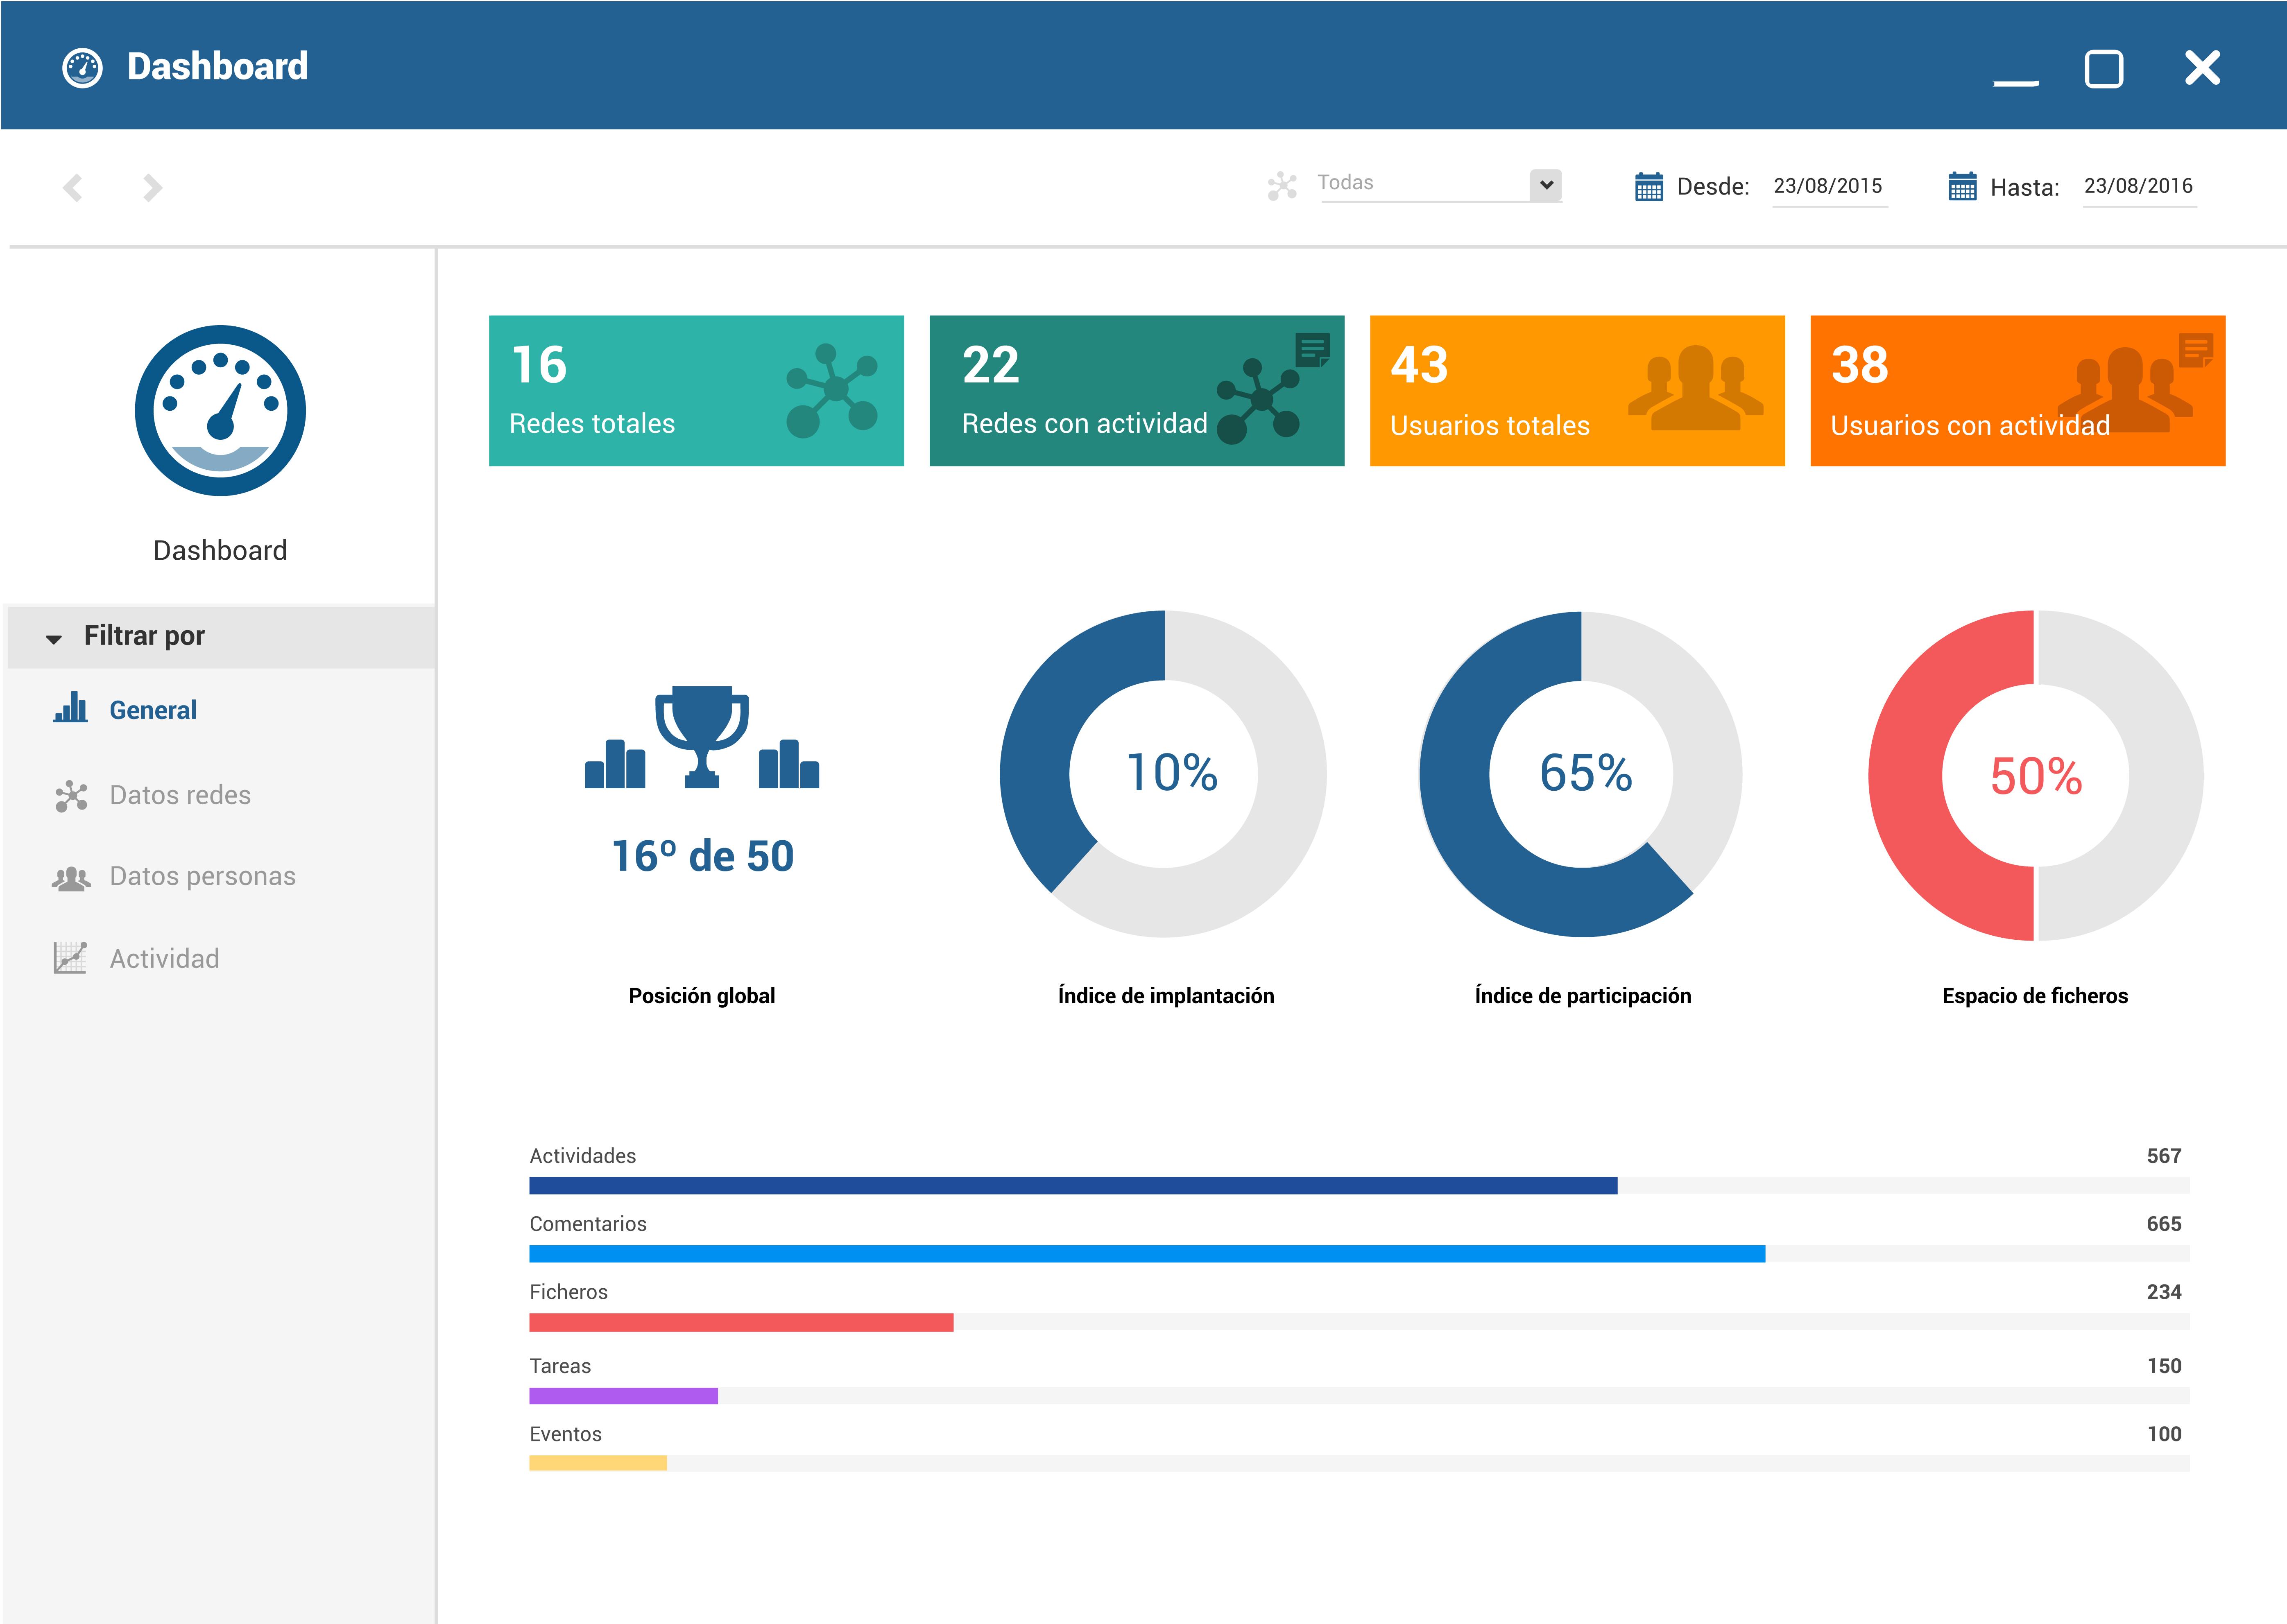This screenshot has width=2287, height=1624.
Task: Click the Actividad line chart icon
Action: 70,957
